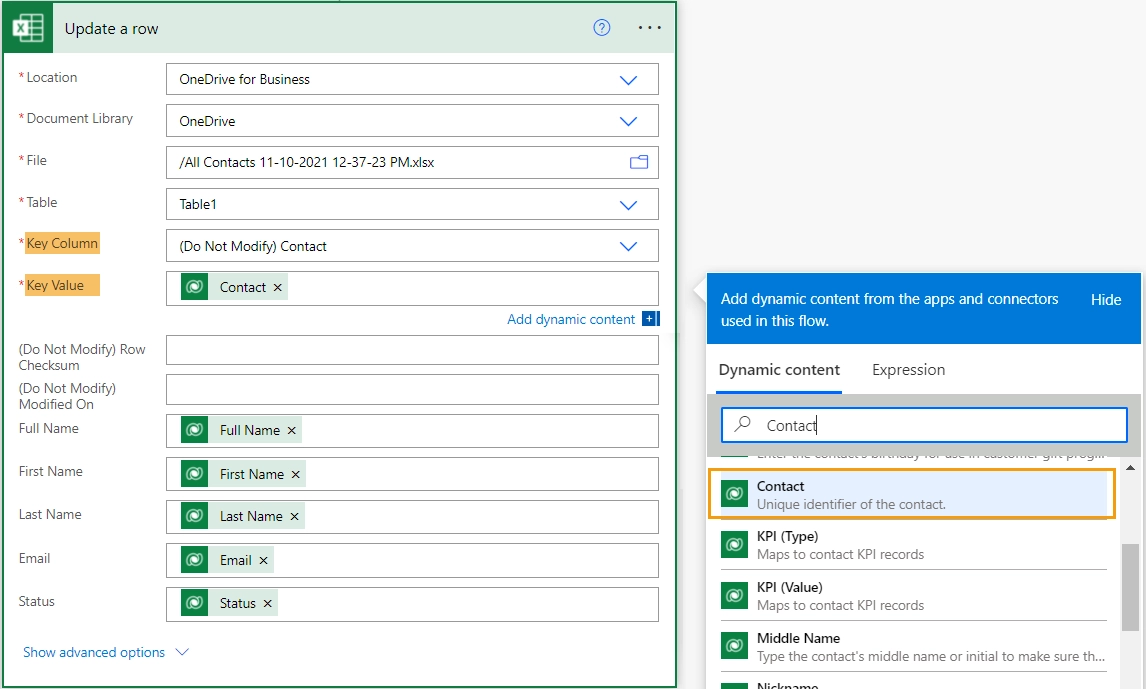Remove the Email token
This screenshot has width=1146, height=689.
(x=263, y=560)
